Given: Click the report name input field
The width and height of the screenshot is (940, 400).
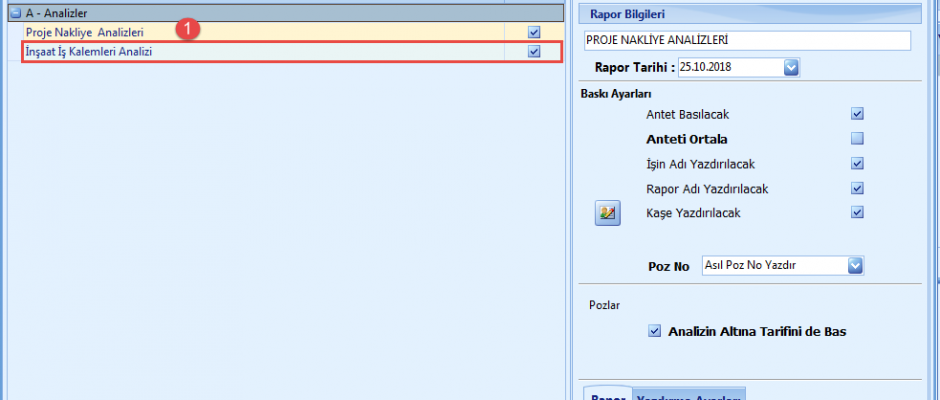Looking at the screenshot, I should point(746,40).
